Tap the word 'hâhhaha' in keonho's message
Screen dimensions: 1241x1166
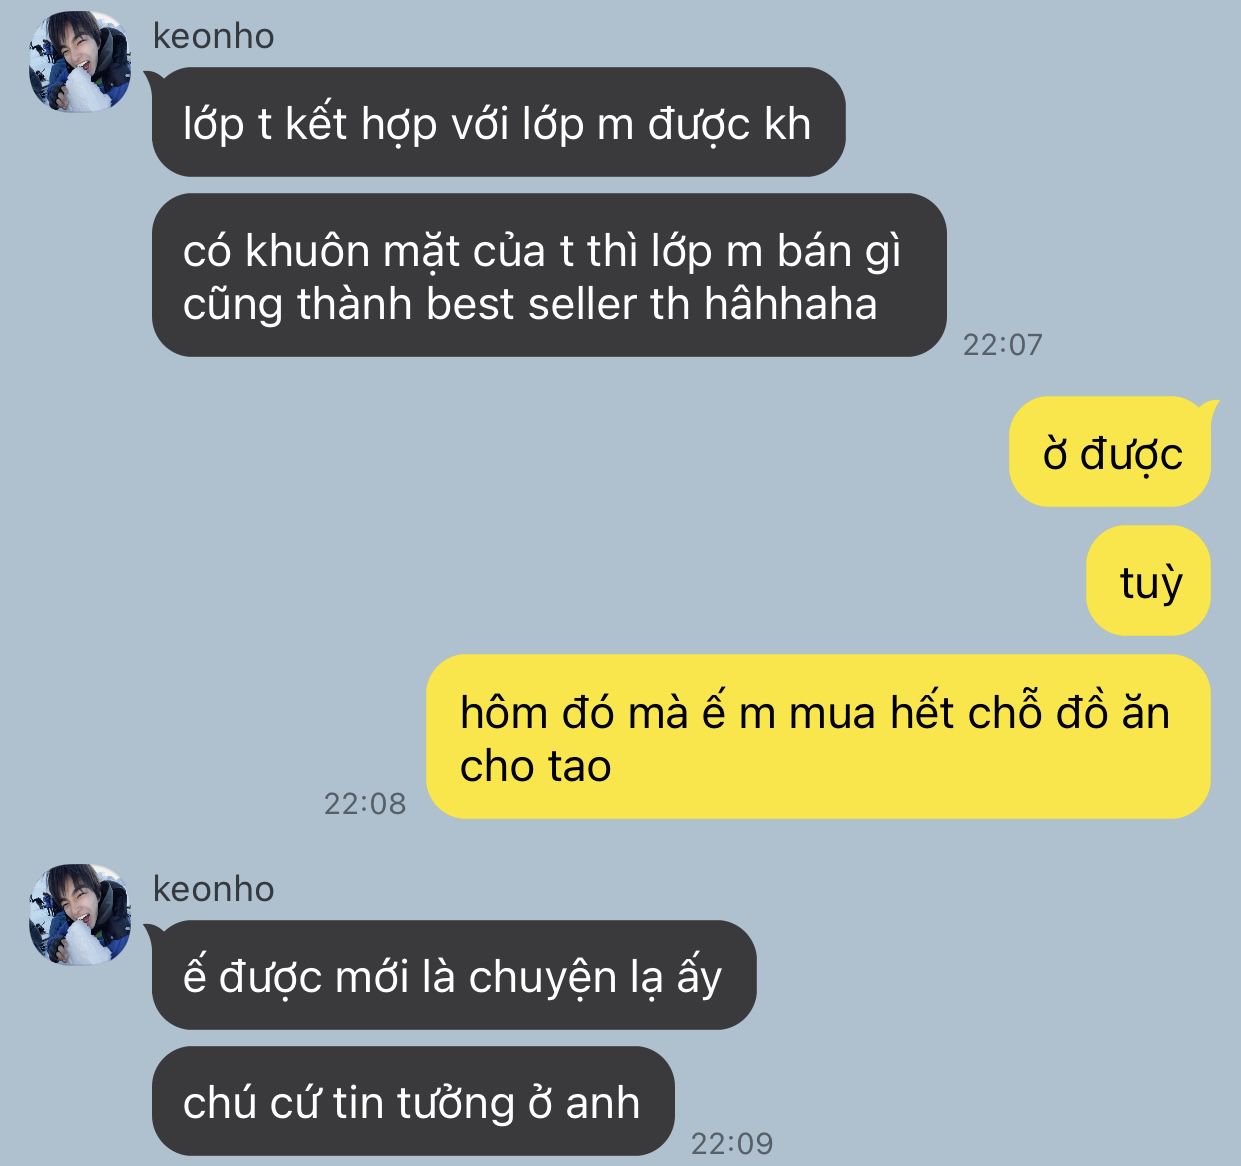coord(790,303)
